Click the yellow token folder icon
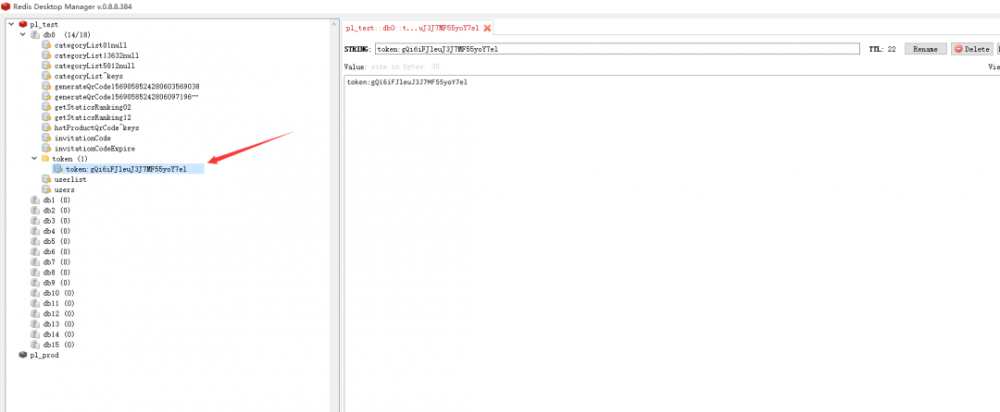The image size is (1000, 412). pos(45,158)
